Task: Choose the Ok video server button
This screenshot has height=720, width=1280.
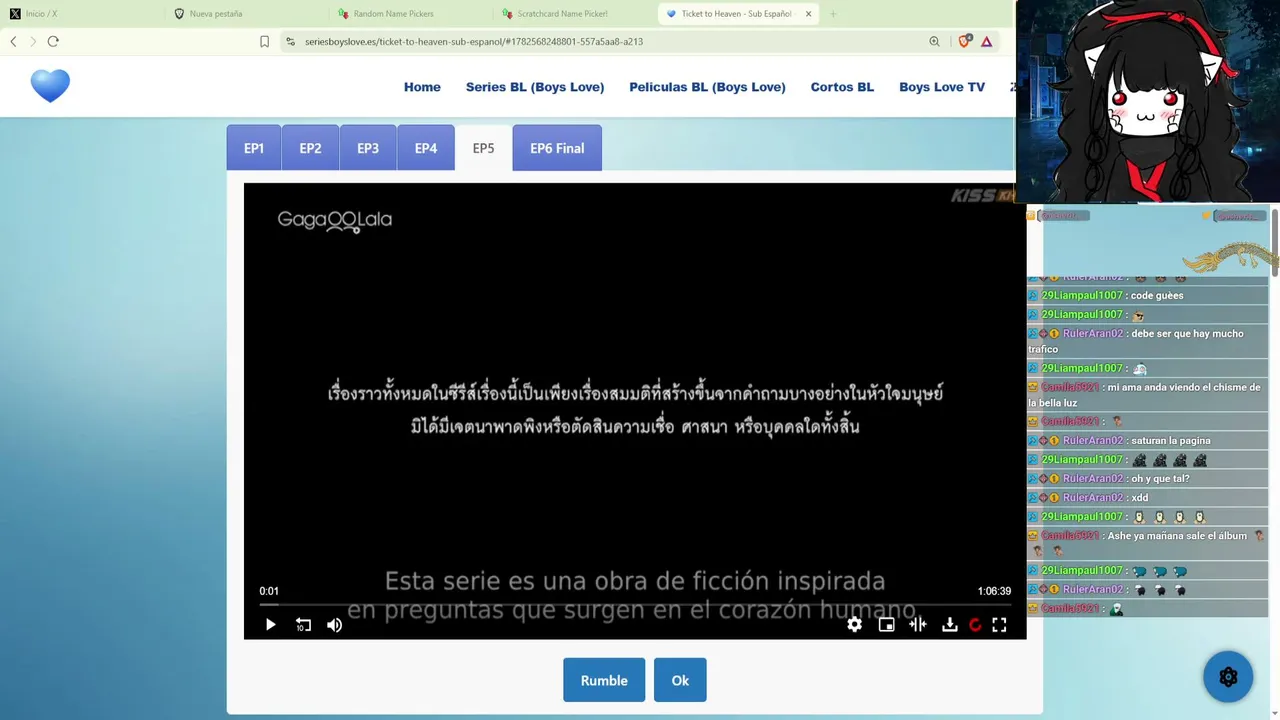Action: pos(680,680)
